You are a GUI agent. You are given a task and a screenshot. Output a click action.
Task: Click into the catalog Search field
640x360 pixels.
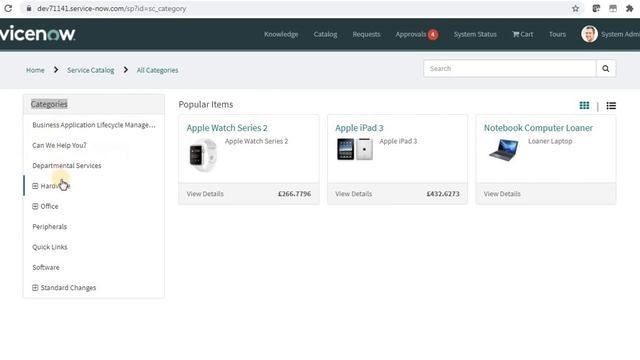coord(509,69)
